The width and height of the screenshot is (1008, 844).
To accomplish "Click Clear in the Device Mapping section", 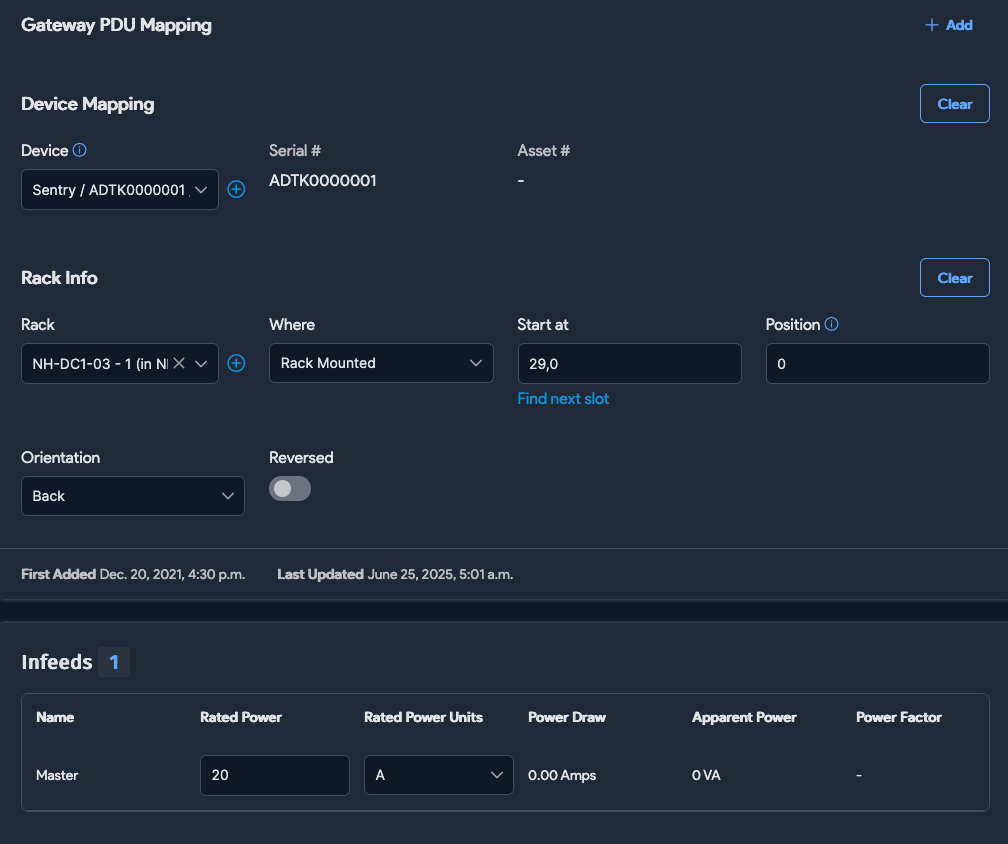I will pyautogui.click(x=954, y=103).
